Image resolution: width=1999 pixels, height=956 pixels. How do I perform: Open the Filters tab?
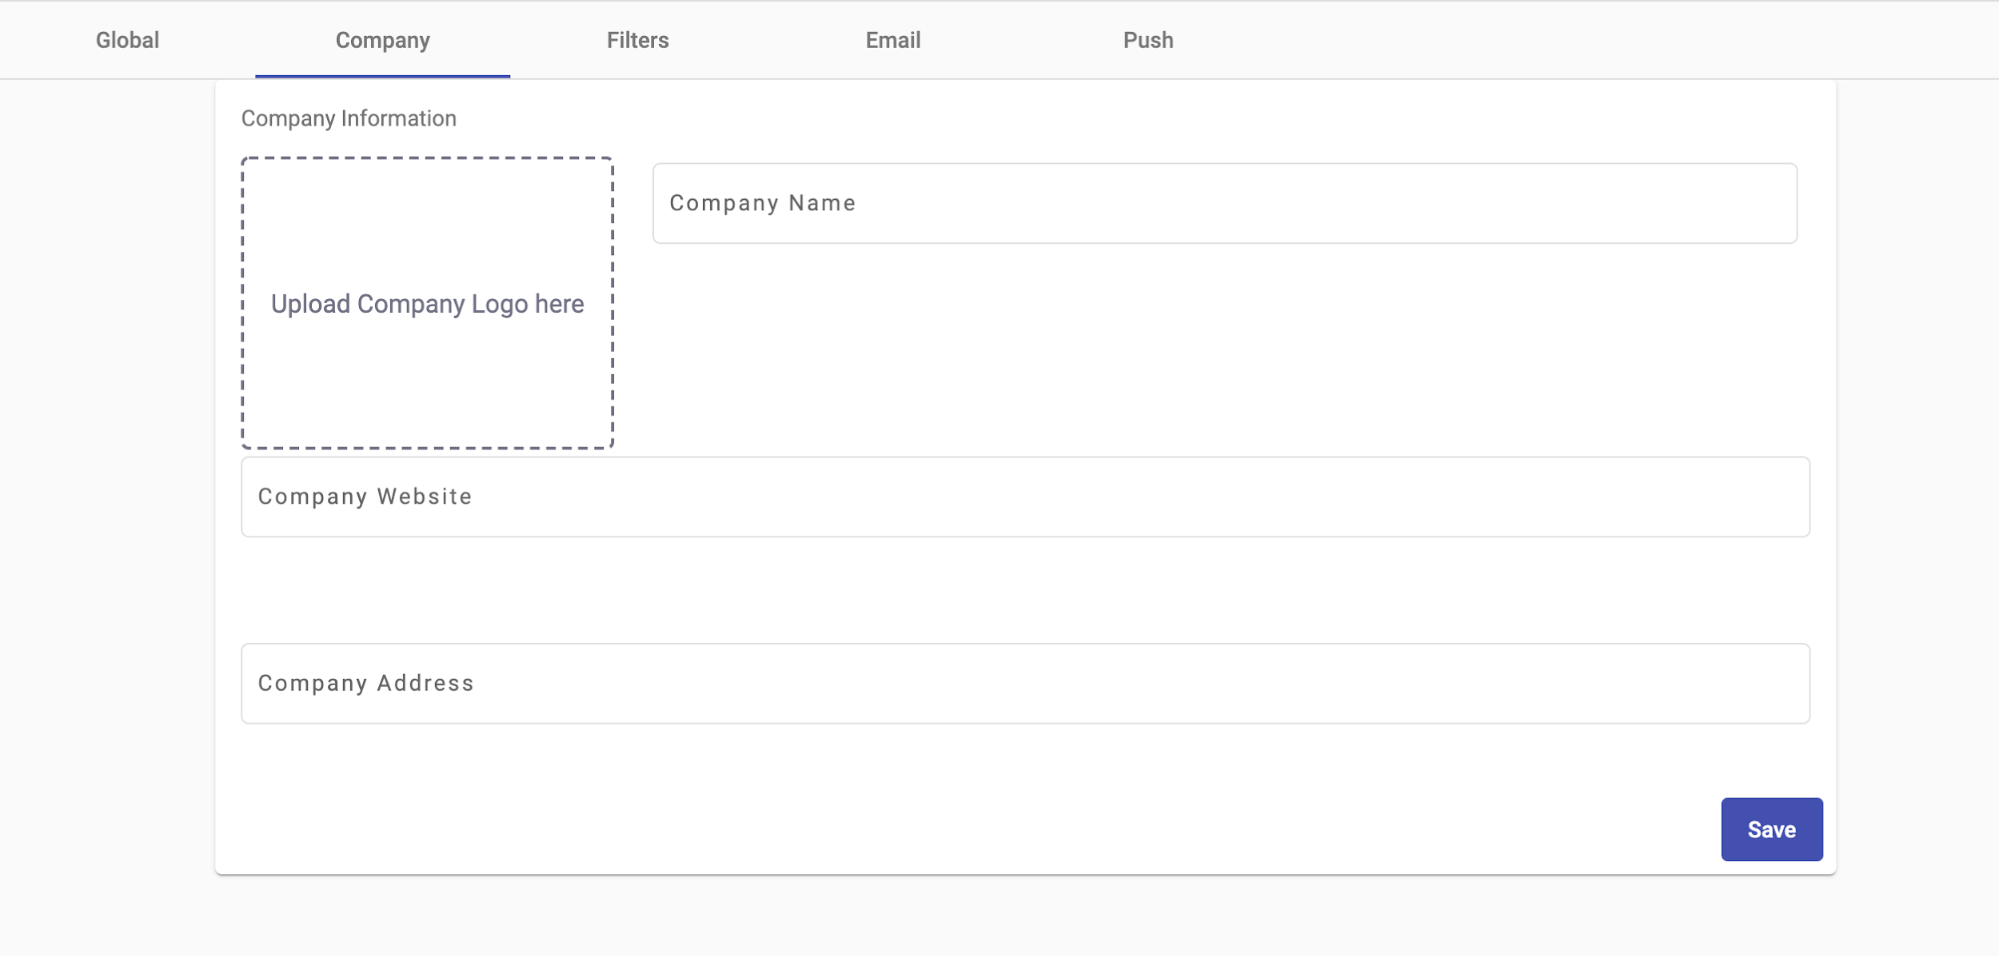[638, 40]
